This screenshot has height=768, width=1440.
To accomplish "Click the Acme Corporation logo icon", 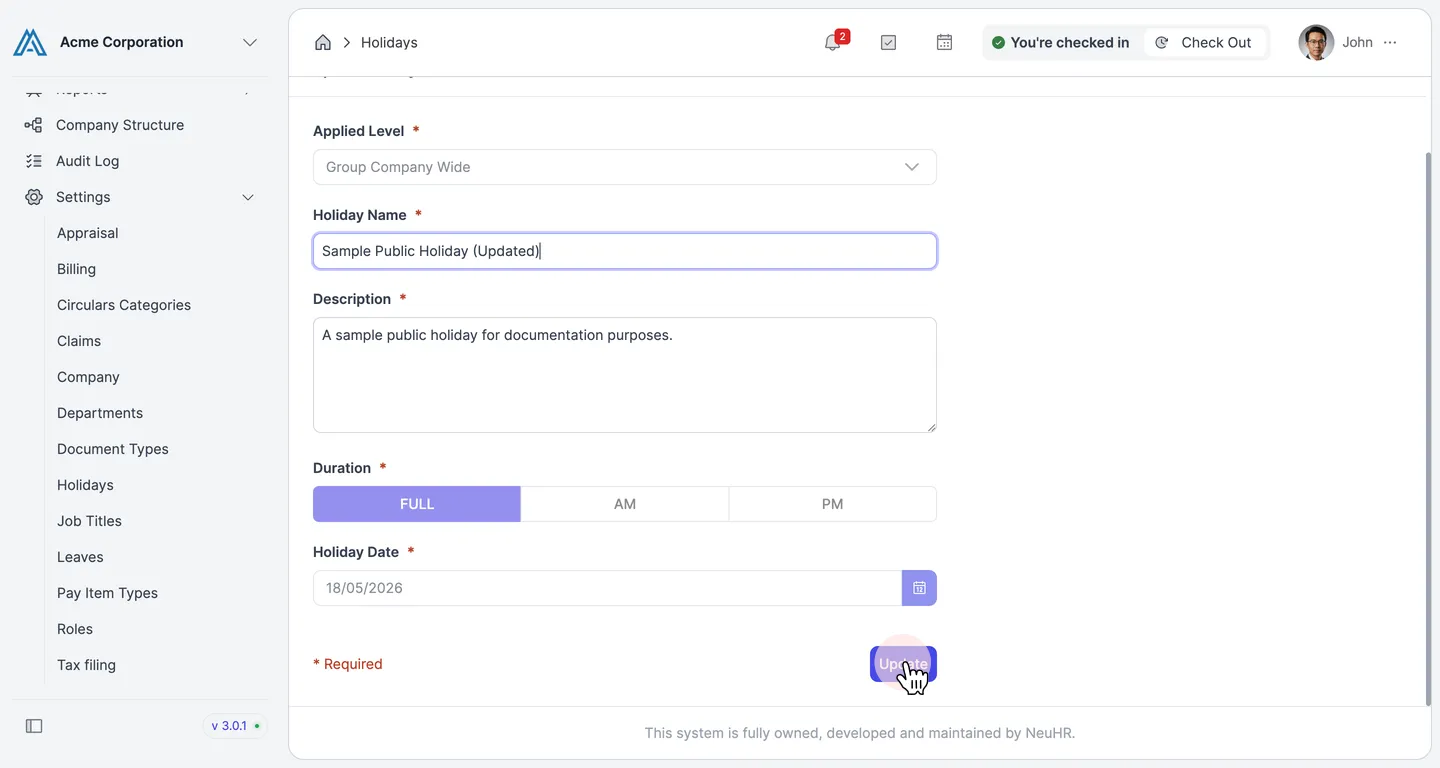I will pyautogui.click(x=30, y=42).
